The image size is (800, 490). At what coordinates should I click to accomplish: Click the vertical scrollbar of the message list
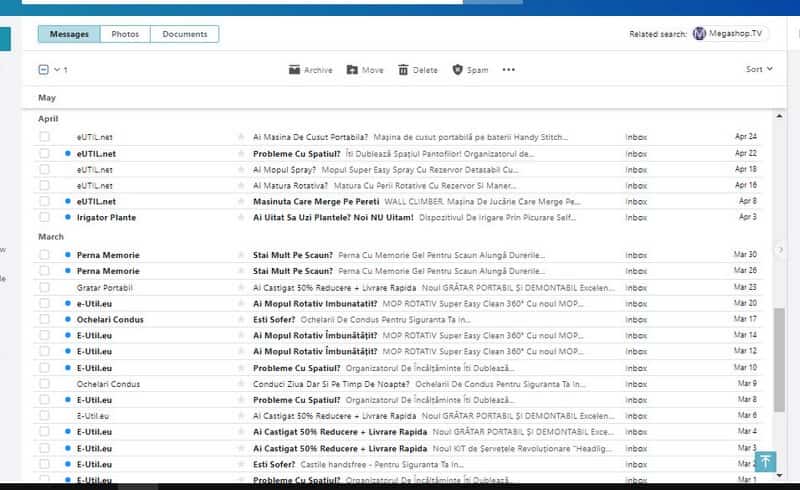(780, 360)
